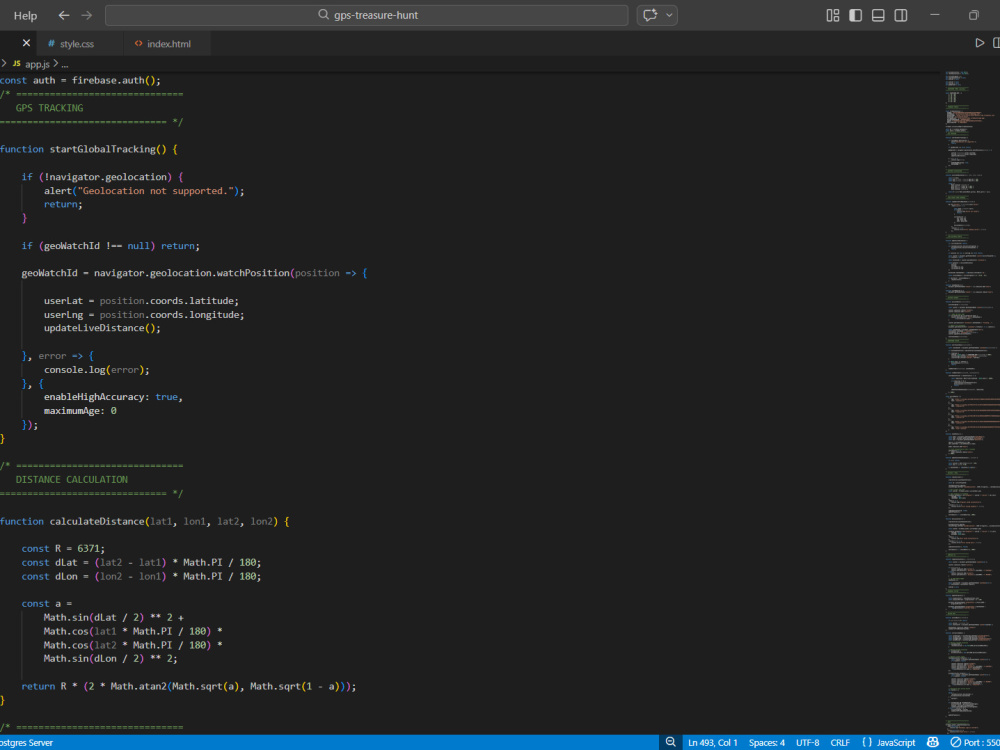Restore down the window
The height and width of the screenshot is (750, 1000).
pyautogui.click(x=973, y=15)
